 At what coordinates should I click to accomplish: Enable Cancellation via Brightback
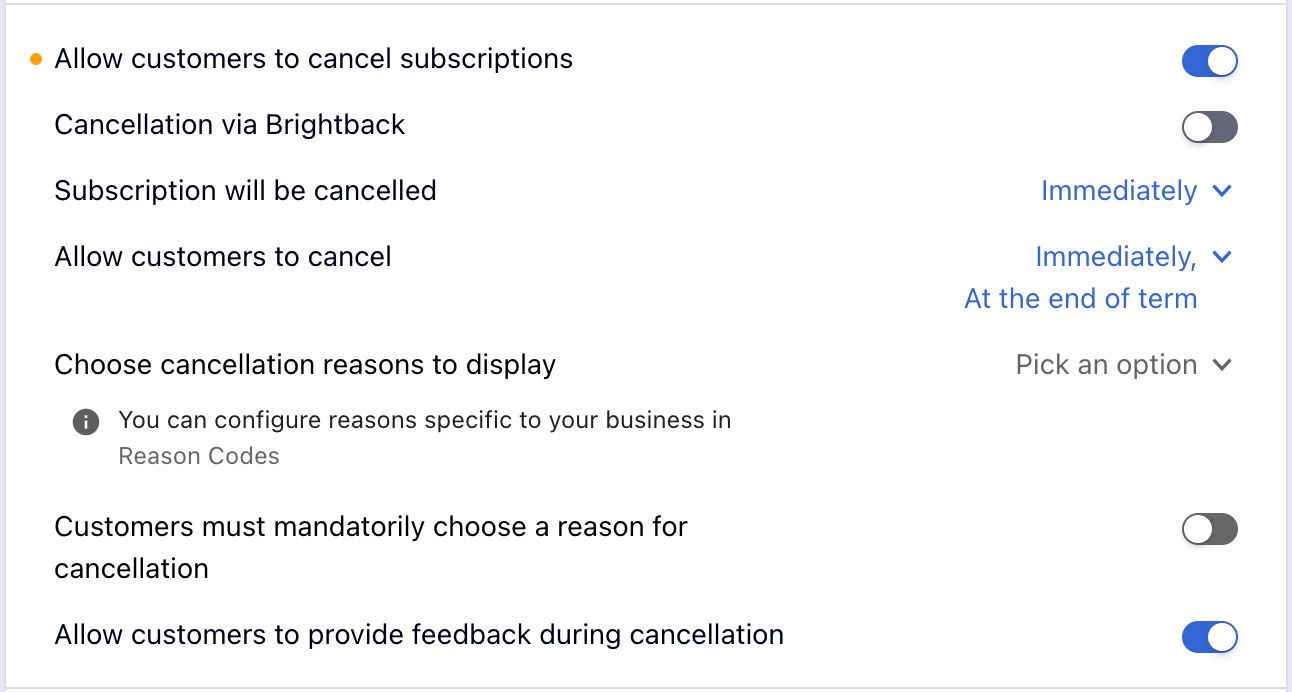[x=1209, y=127]
